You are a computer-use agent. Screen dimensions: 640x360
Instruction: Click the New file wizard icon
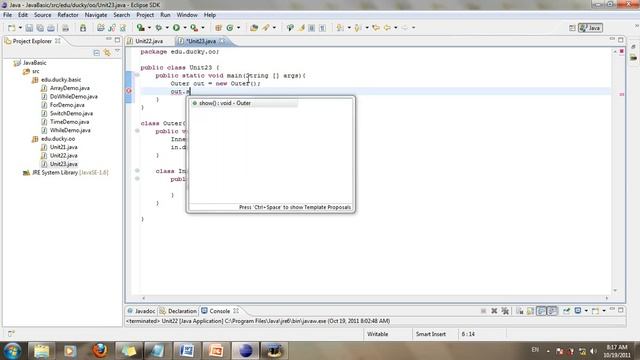(x=11, y=28)
